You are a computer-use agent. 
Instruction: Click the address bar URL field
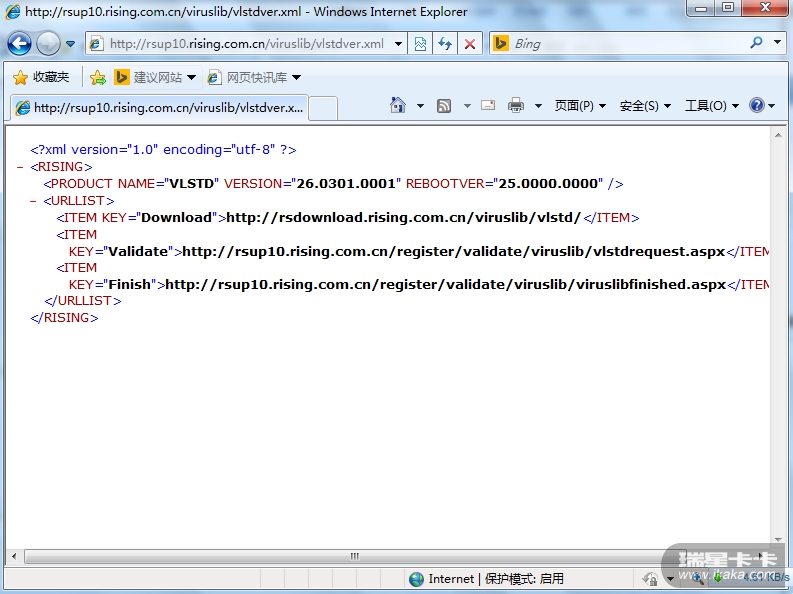246,44
